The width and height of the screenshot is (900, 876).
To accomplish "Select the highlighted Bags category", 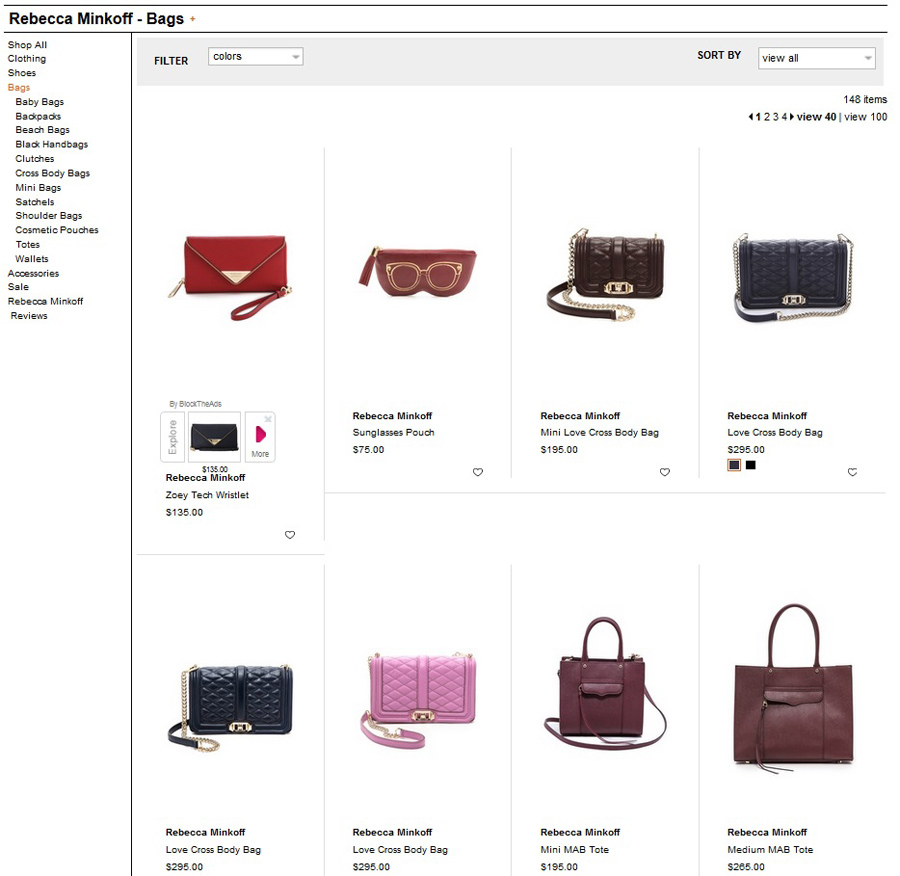I will tap(19, 87).
